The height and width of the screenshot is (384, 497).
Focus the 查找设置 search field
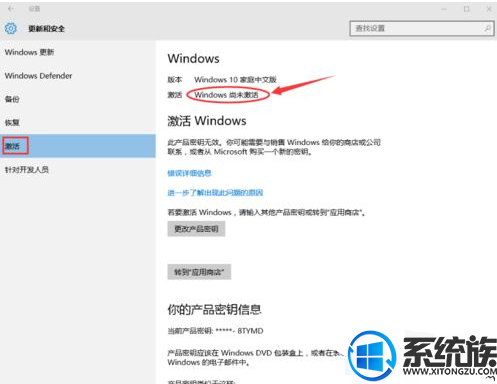click(422, 28)
